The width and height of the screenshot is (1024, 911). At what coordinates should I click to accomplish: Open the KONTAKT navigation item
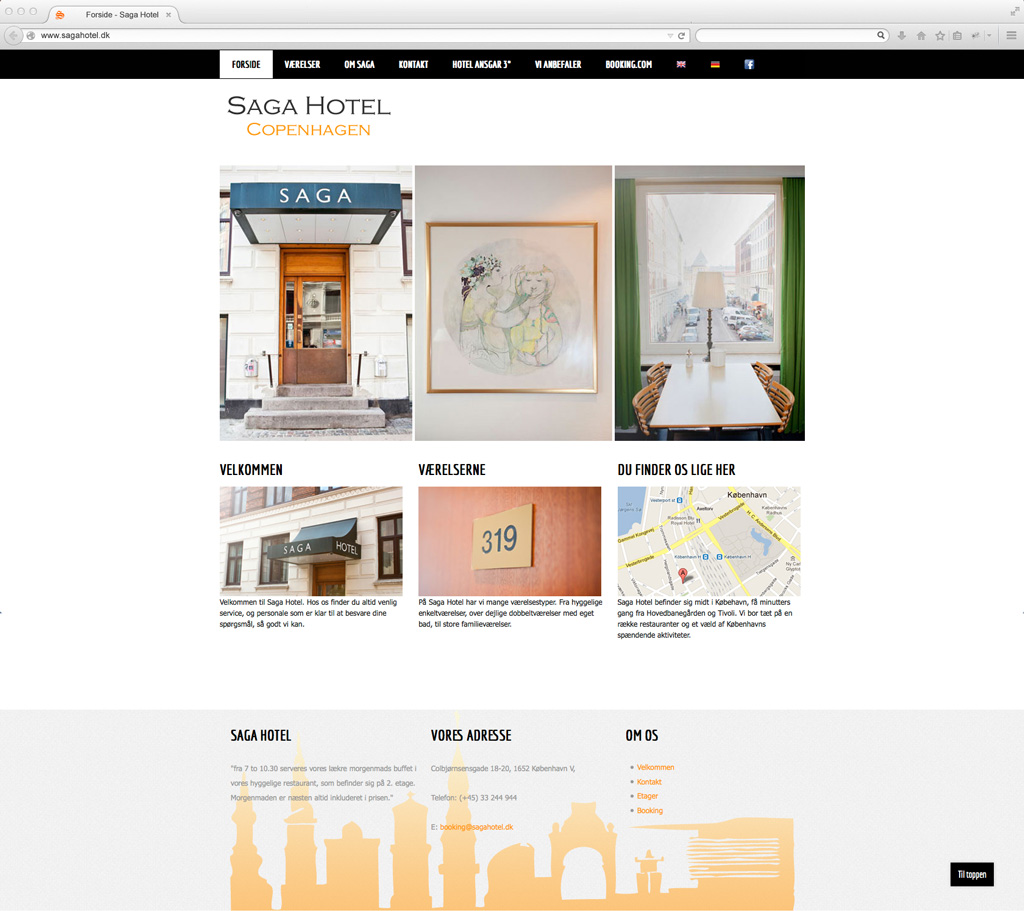click(413, 64)
